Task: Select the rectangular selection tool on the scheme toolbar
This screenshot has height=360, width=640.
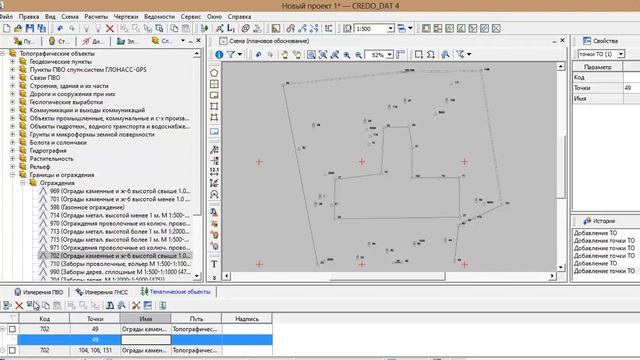Action: (418, 54)
